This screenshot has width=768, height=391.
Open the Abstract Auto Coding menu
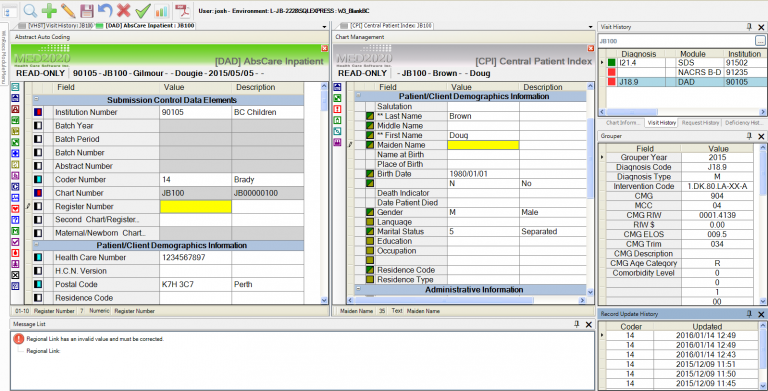point(43,37)
